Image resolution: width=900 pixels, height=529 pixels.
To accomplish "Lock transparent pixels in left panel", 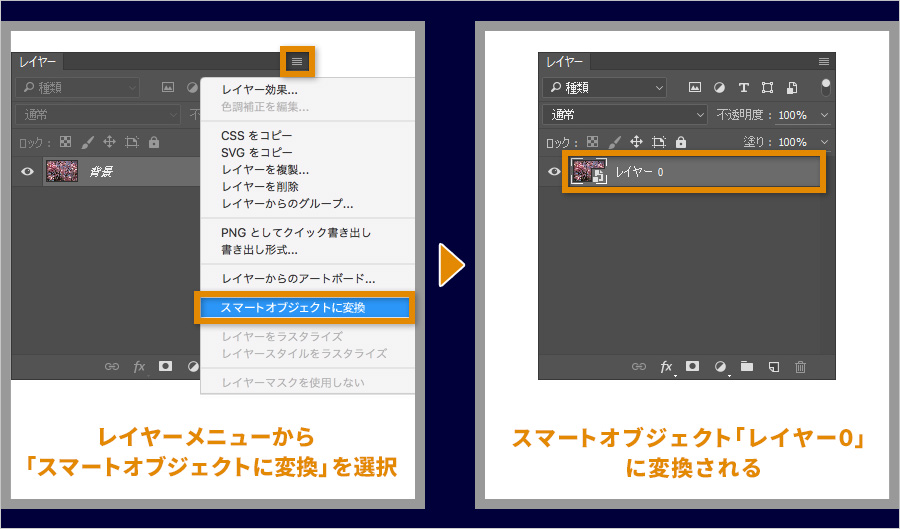I will 66,142.
